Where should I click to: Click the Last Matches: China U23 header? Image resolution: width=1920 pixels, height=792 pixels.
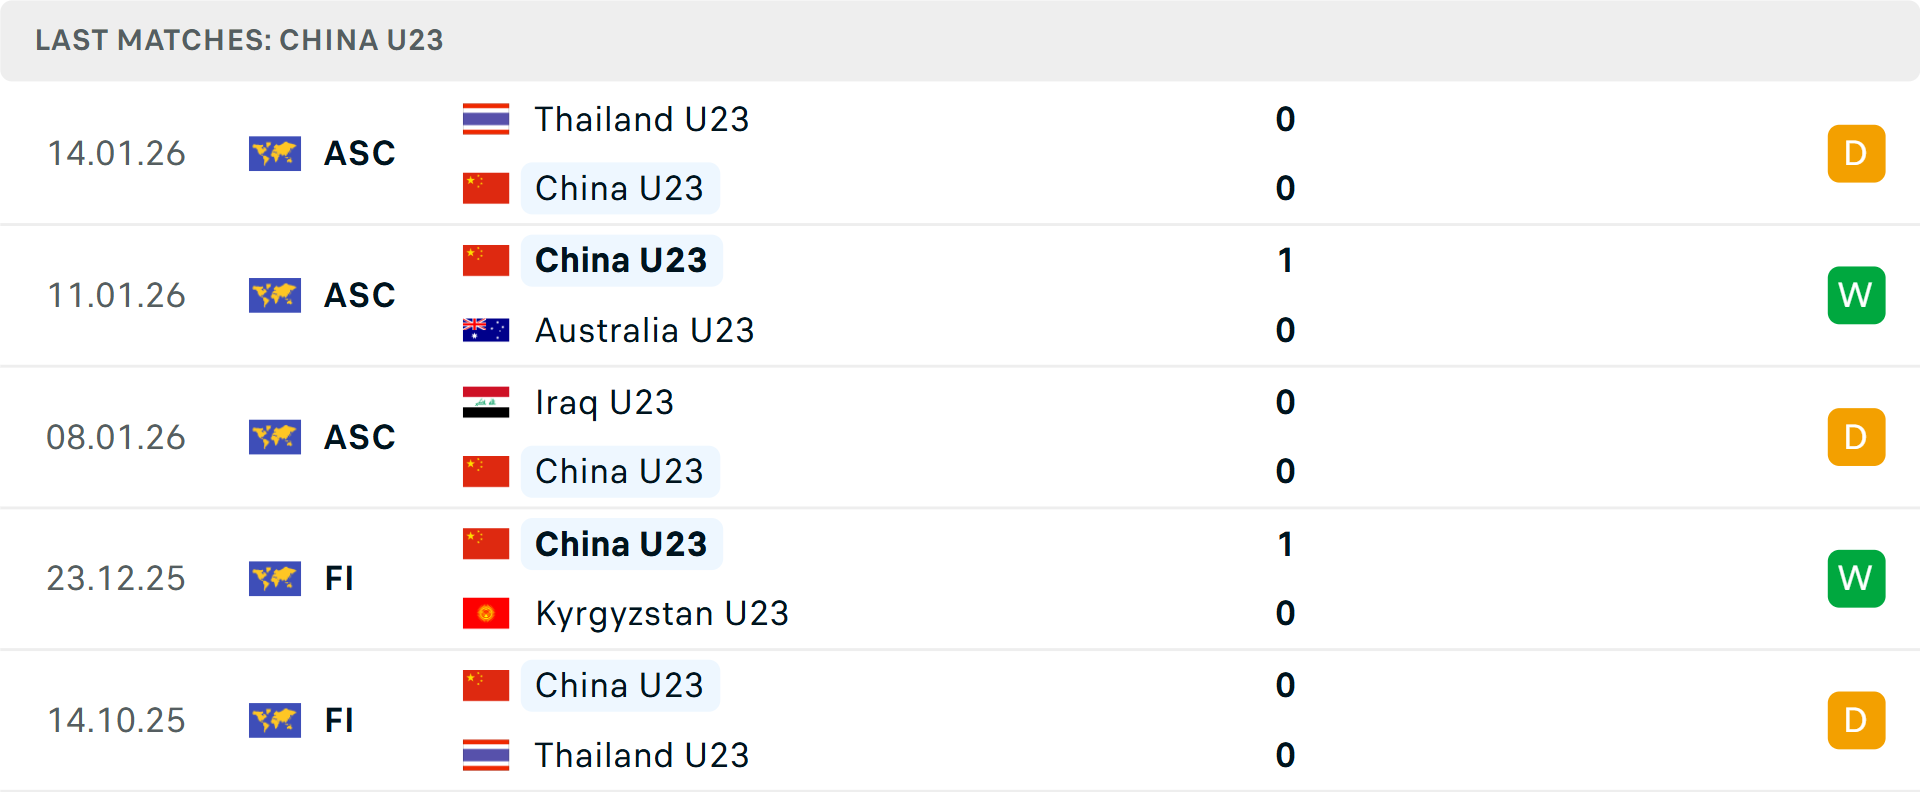pos(239,40)
